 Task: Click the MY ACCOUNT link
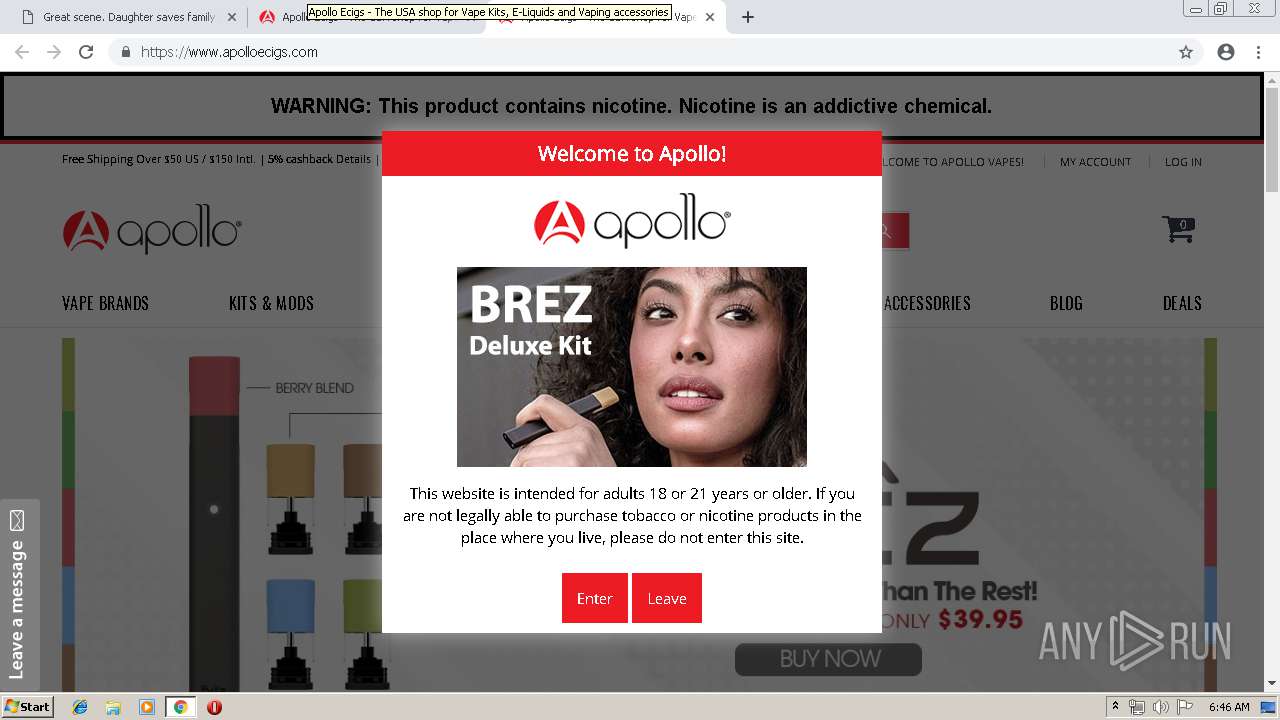1095,162
